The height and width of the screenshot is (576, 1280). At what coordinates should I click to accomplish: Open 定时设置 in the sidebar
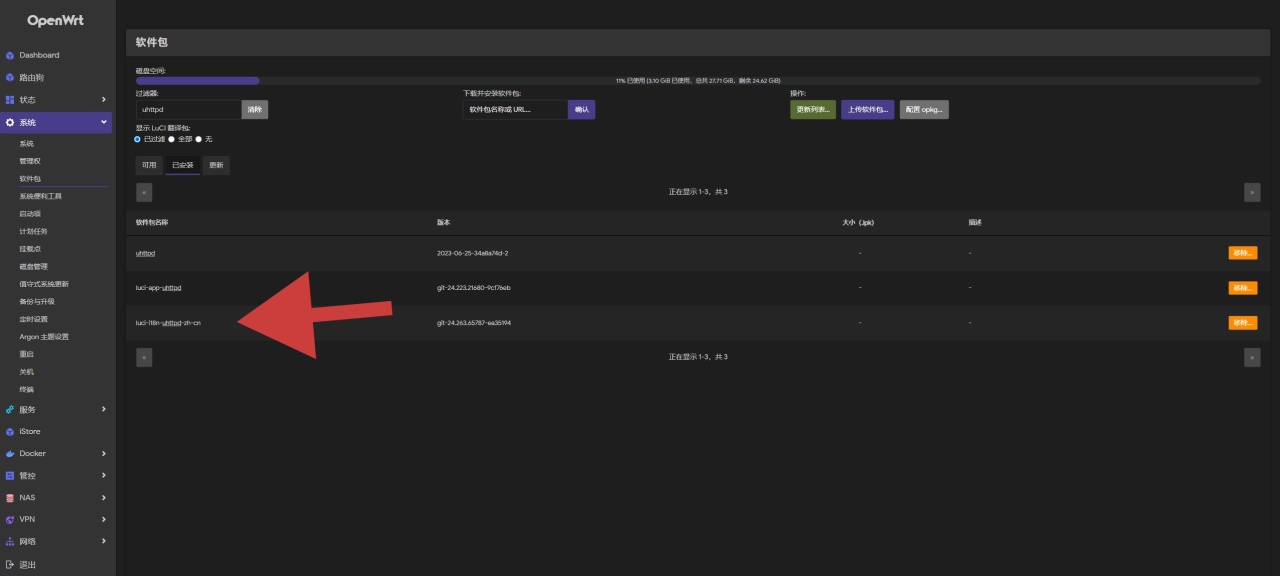(33, 319)
